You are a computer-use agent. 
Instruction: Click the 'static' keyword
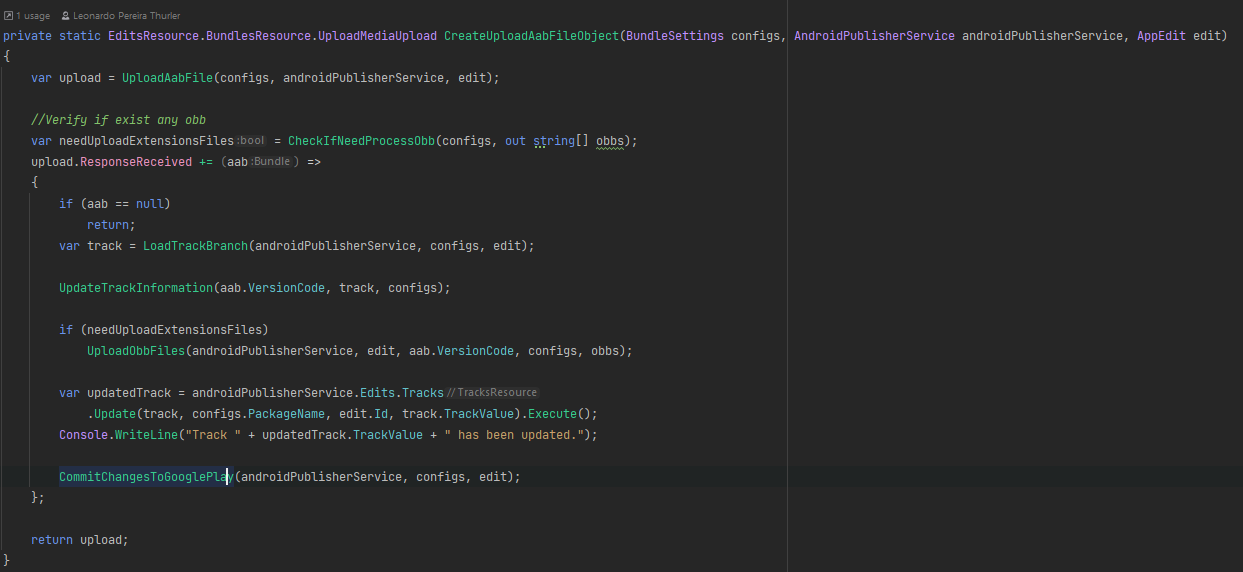coord(80,36)
